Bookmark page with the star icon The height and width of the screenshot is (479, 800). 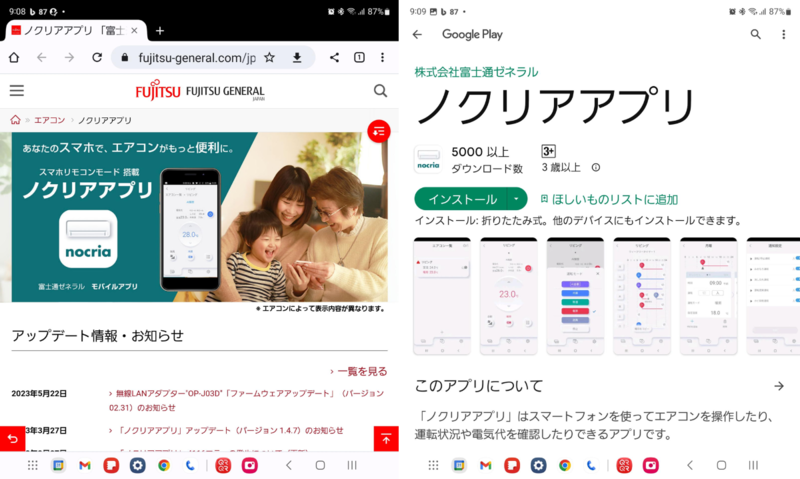(269, 58)
